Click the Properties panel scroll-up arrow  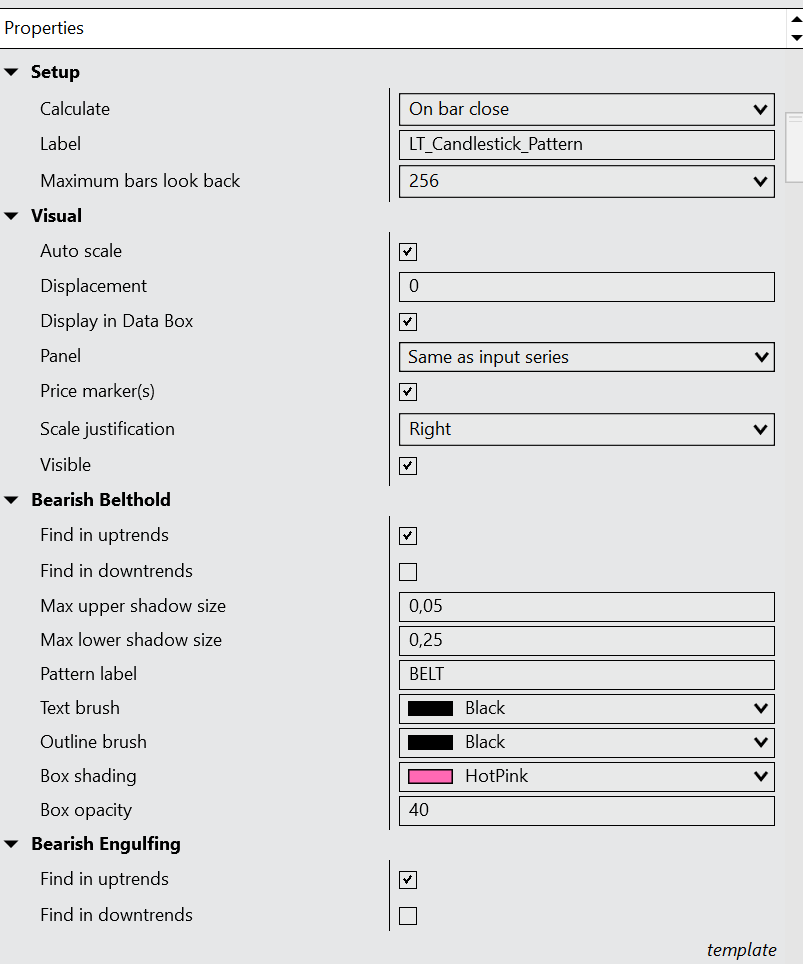point(796,20)
